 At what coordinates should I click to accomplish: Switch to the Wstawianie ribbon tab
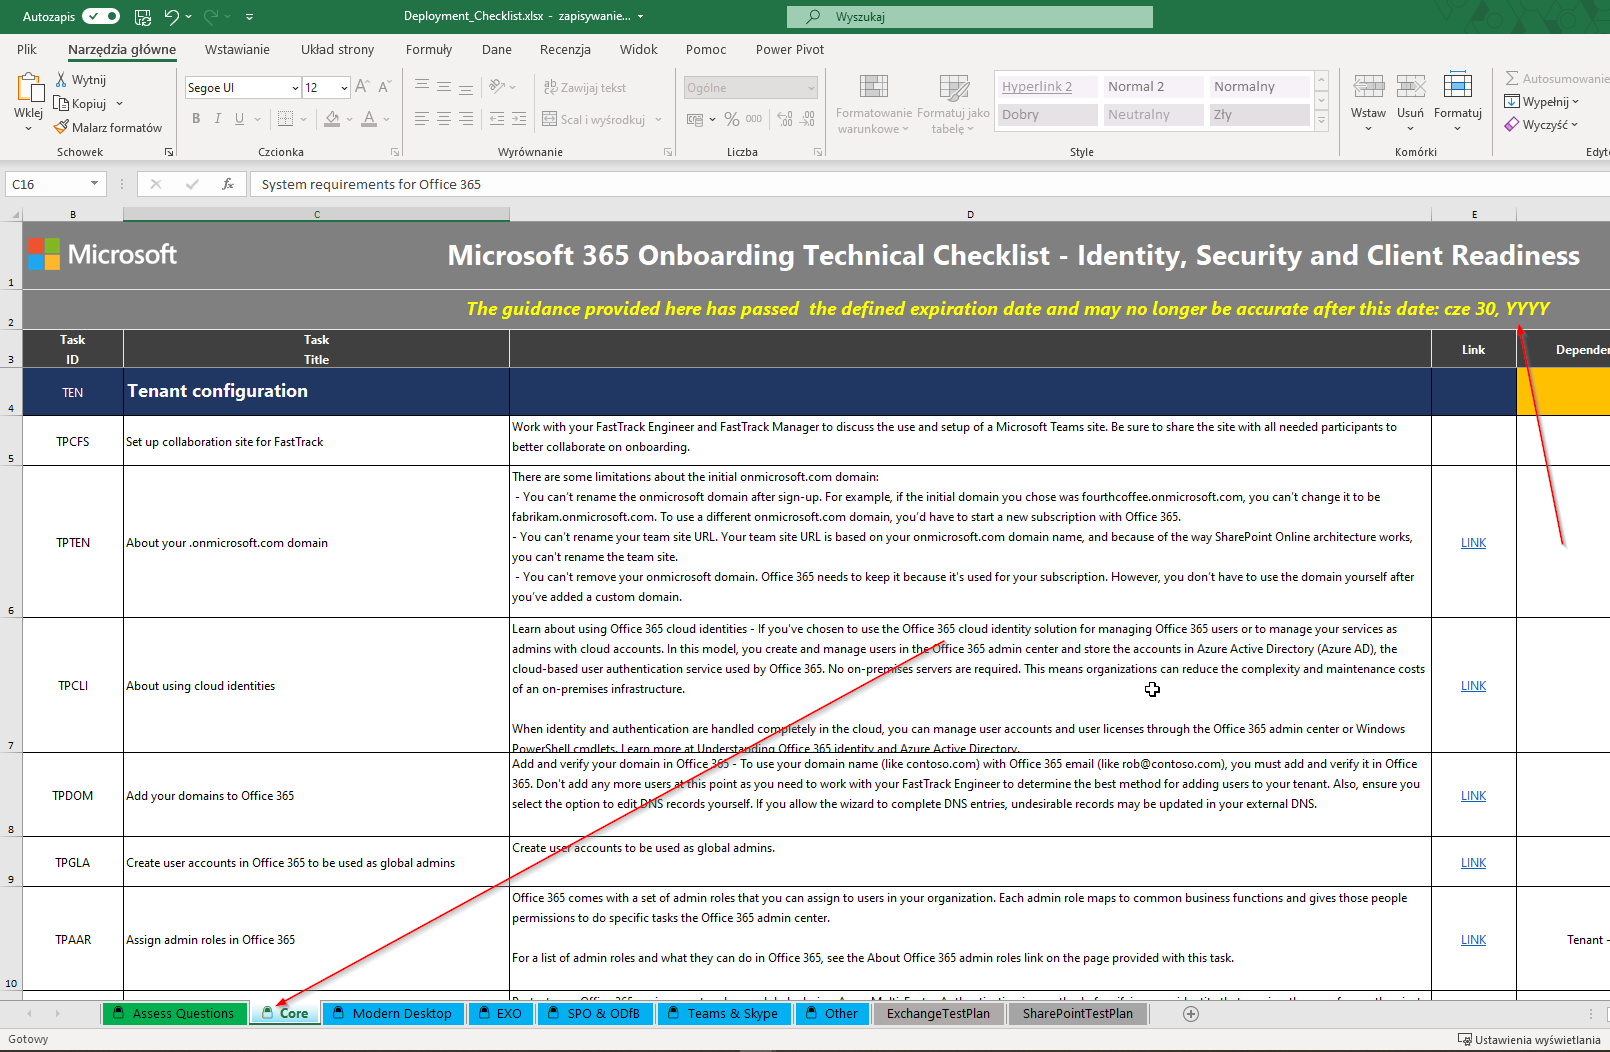(237, 49)
